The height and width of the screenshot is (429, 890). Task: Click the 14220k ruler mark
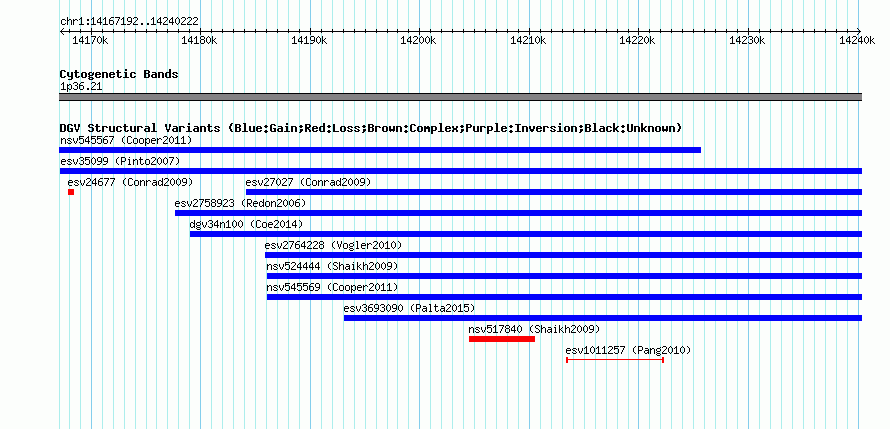(637, 40)
